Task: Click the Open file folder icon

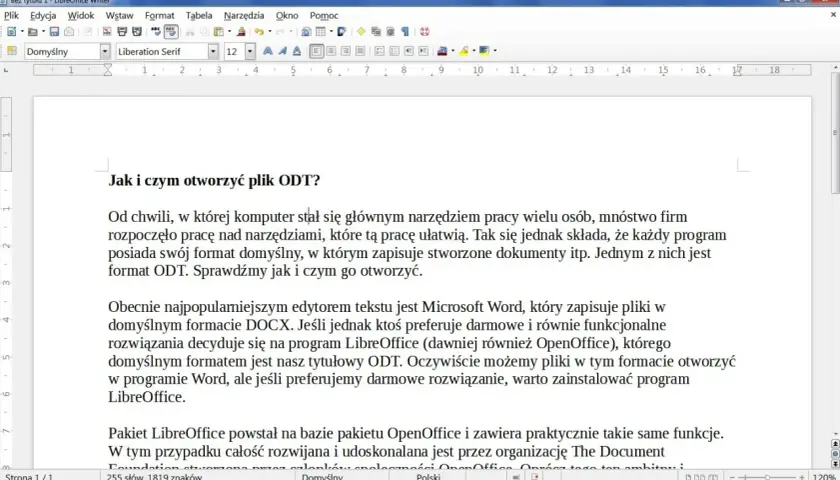Action: click(x=33, y=32)
